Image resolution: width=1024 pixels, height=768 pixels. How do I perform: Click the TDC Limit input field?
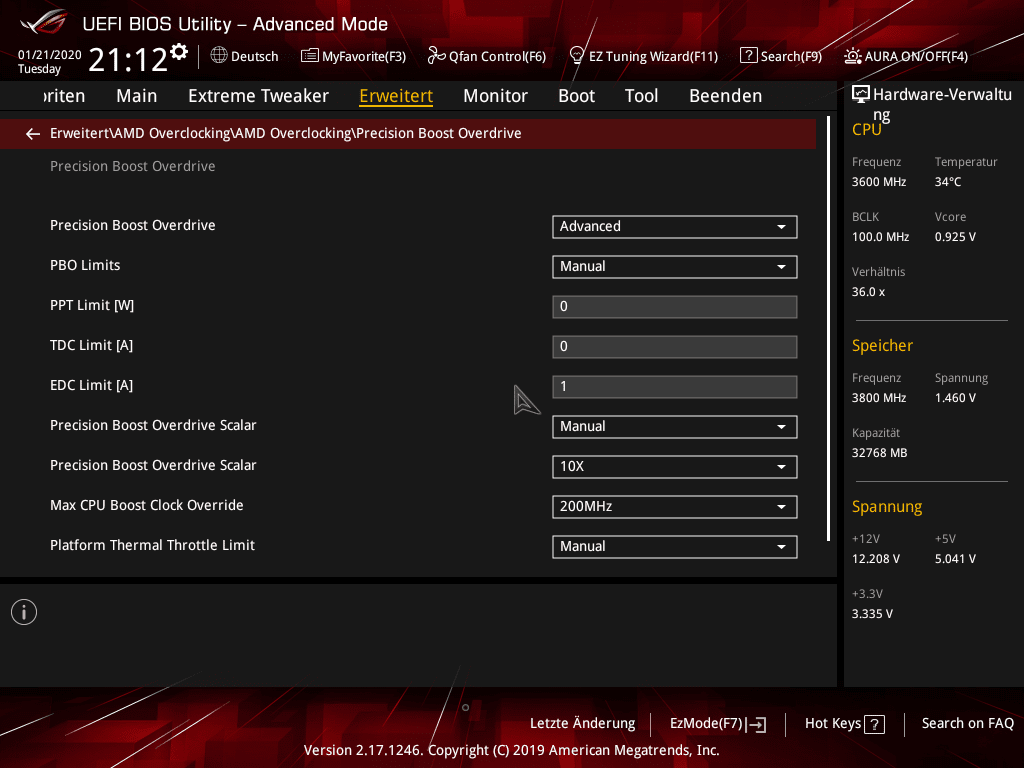pyautogui.click(x=675, y=347)
